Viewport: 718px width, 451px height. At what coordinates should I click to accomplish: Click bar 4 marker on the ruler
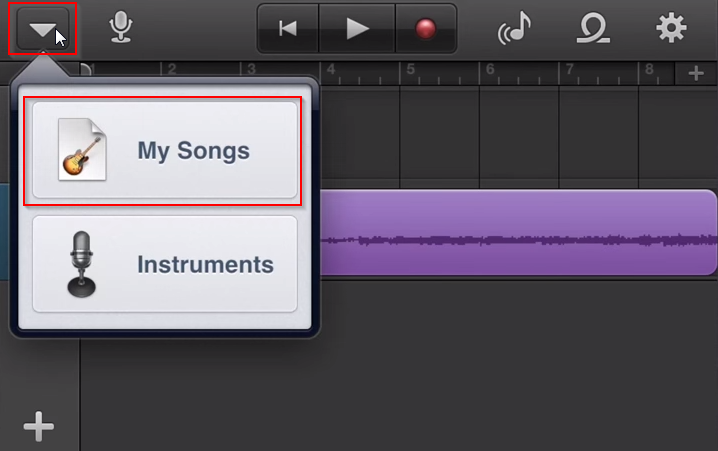coord(331,70)
